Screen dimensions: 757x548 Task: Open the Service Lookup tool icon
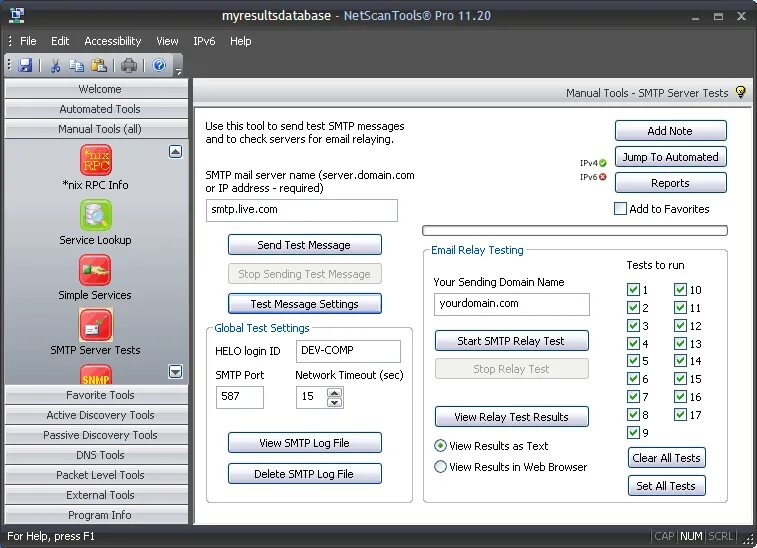click(x=96, y=215)
